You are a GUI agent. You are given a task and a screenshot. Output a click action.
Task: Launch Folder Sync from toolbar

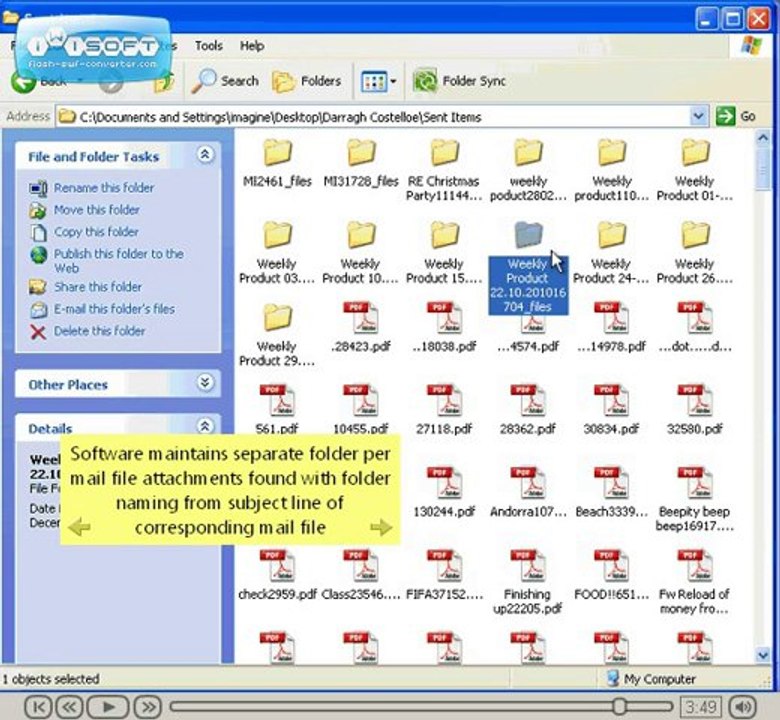(x=459, y=81)
